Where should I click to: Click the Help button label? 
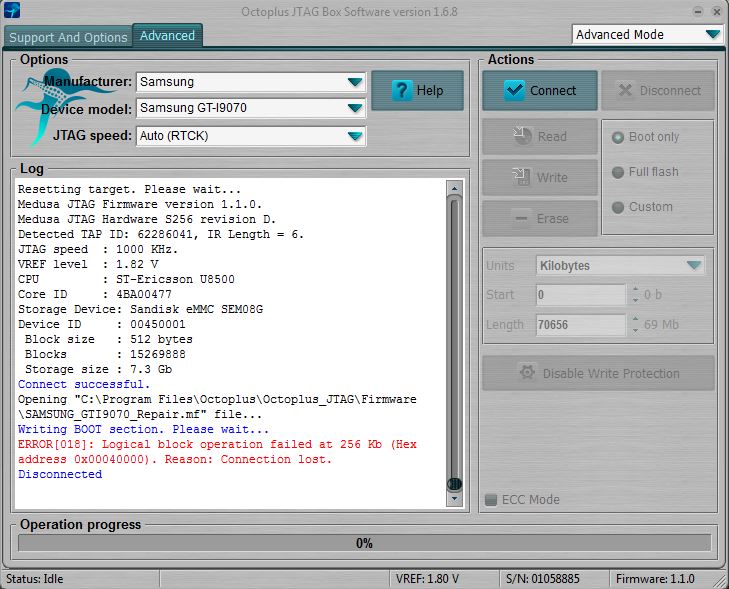tap(430, 90)
